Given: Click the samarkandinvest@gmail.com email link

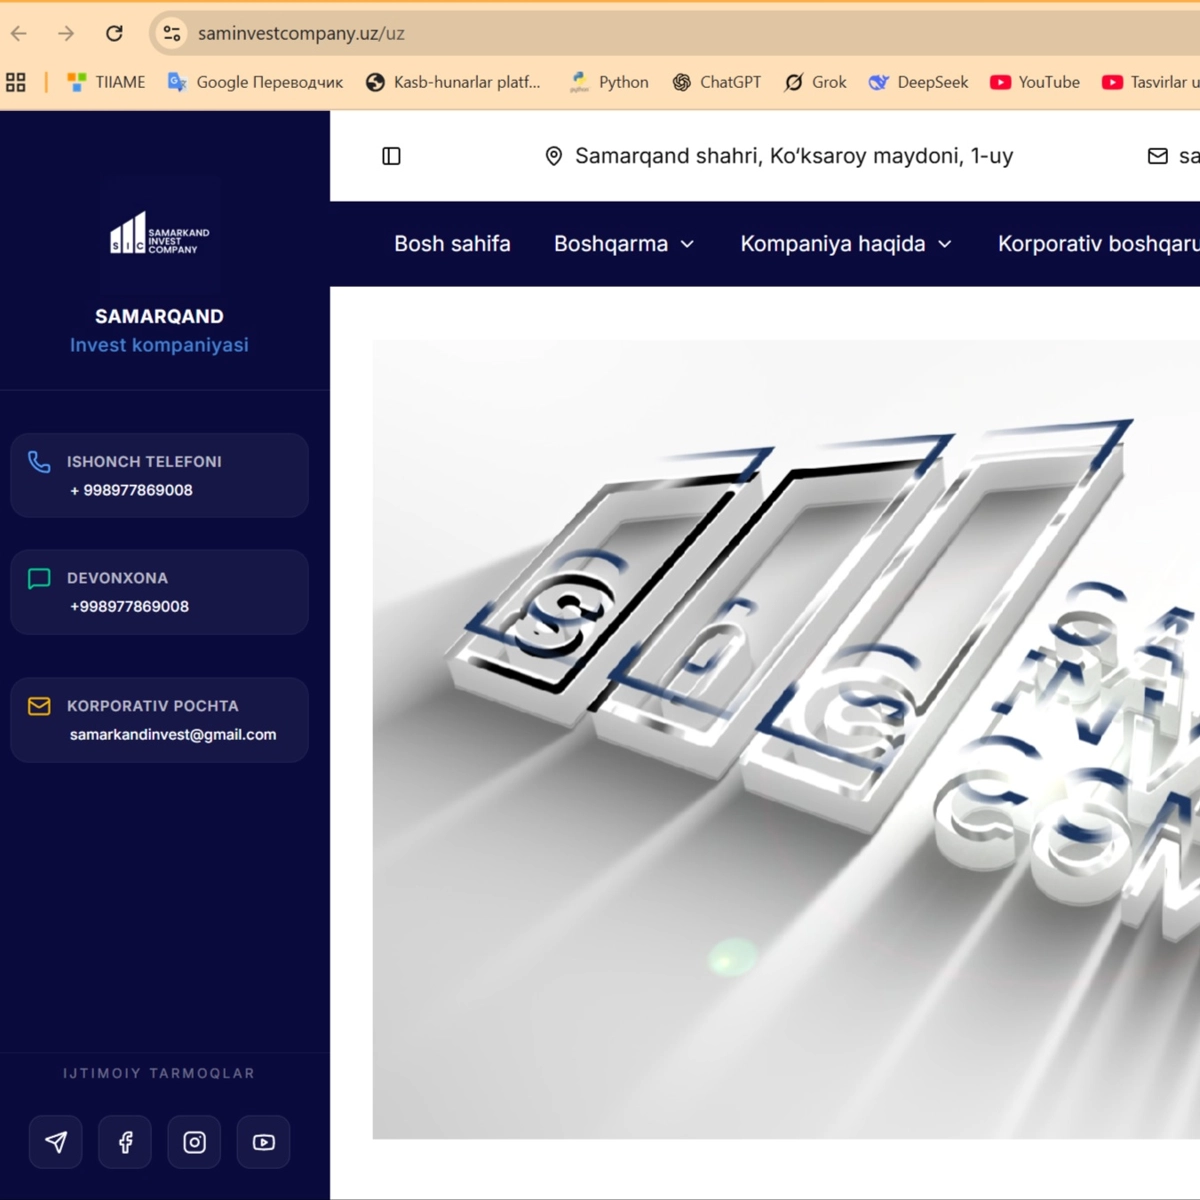Looking at the screenshot, I should click(173, 734).
